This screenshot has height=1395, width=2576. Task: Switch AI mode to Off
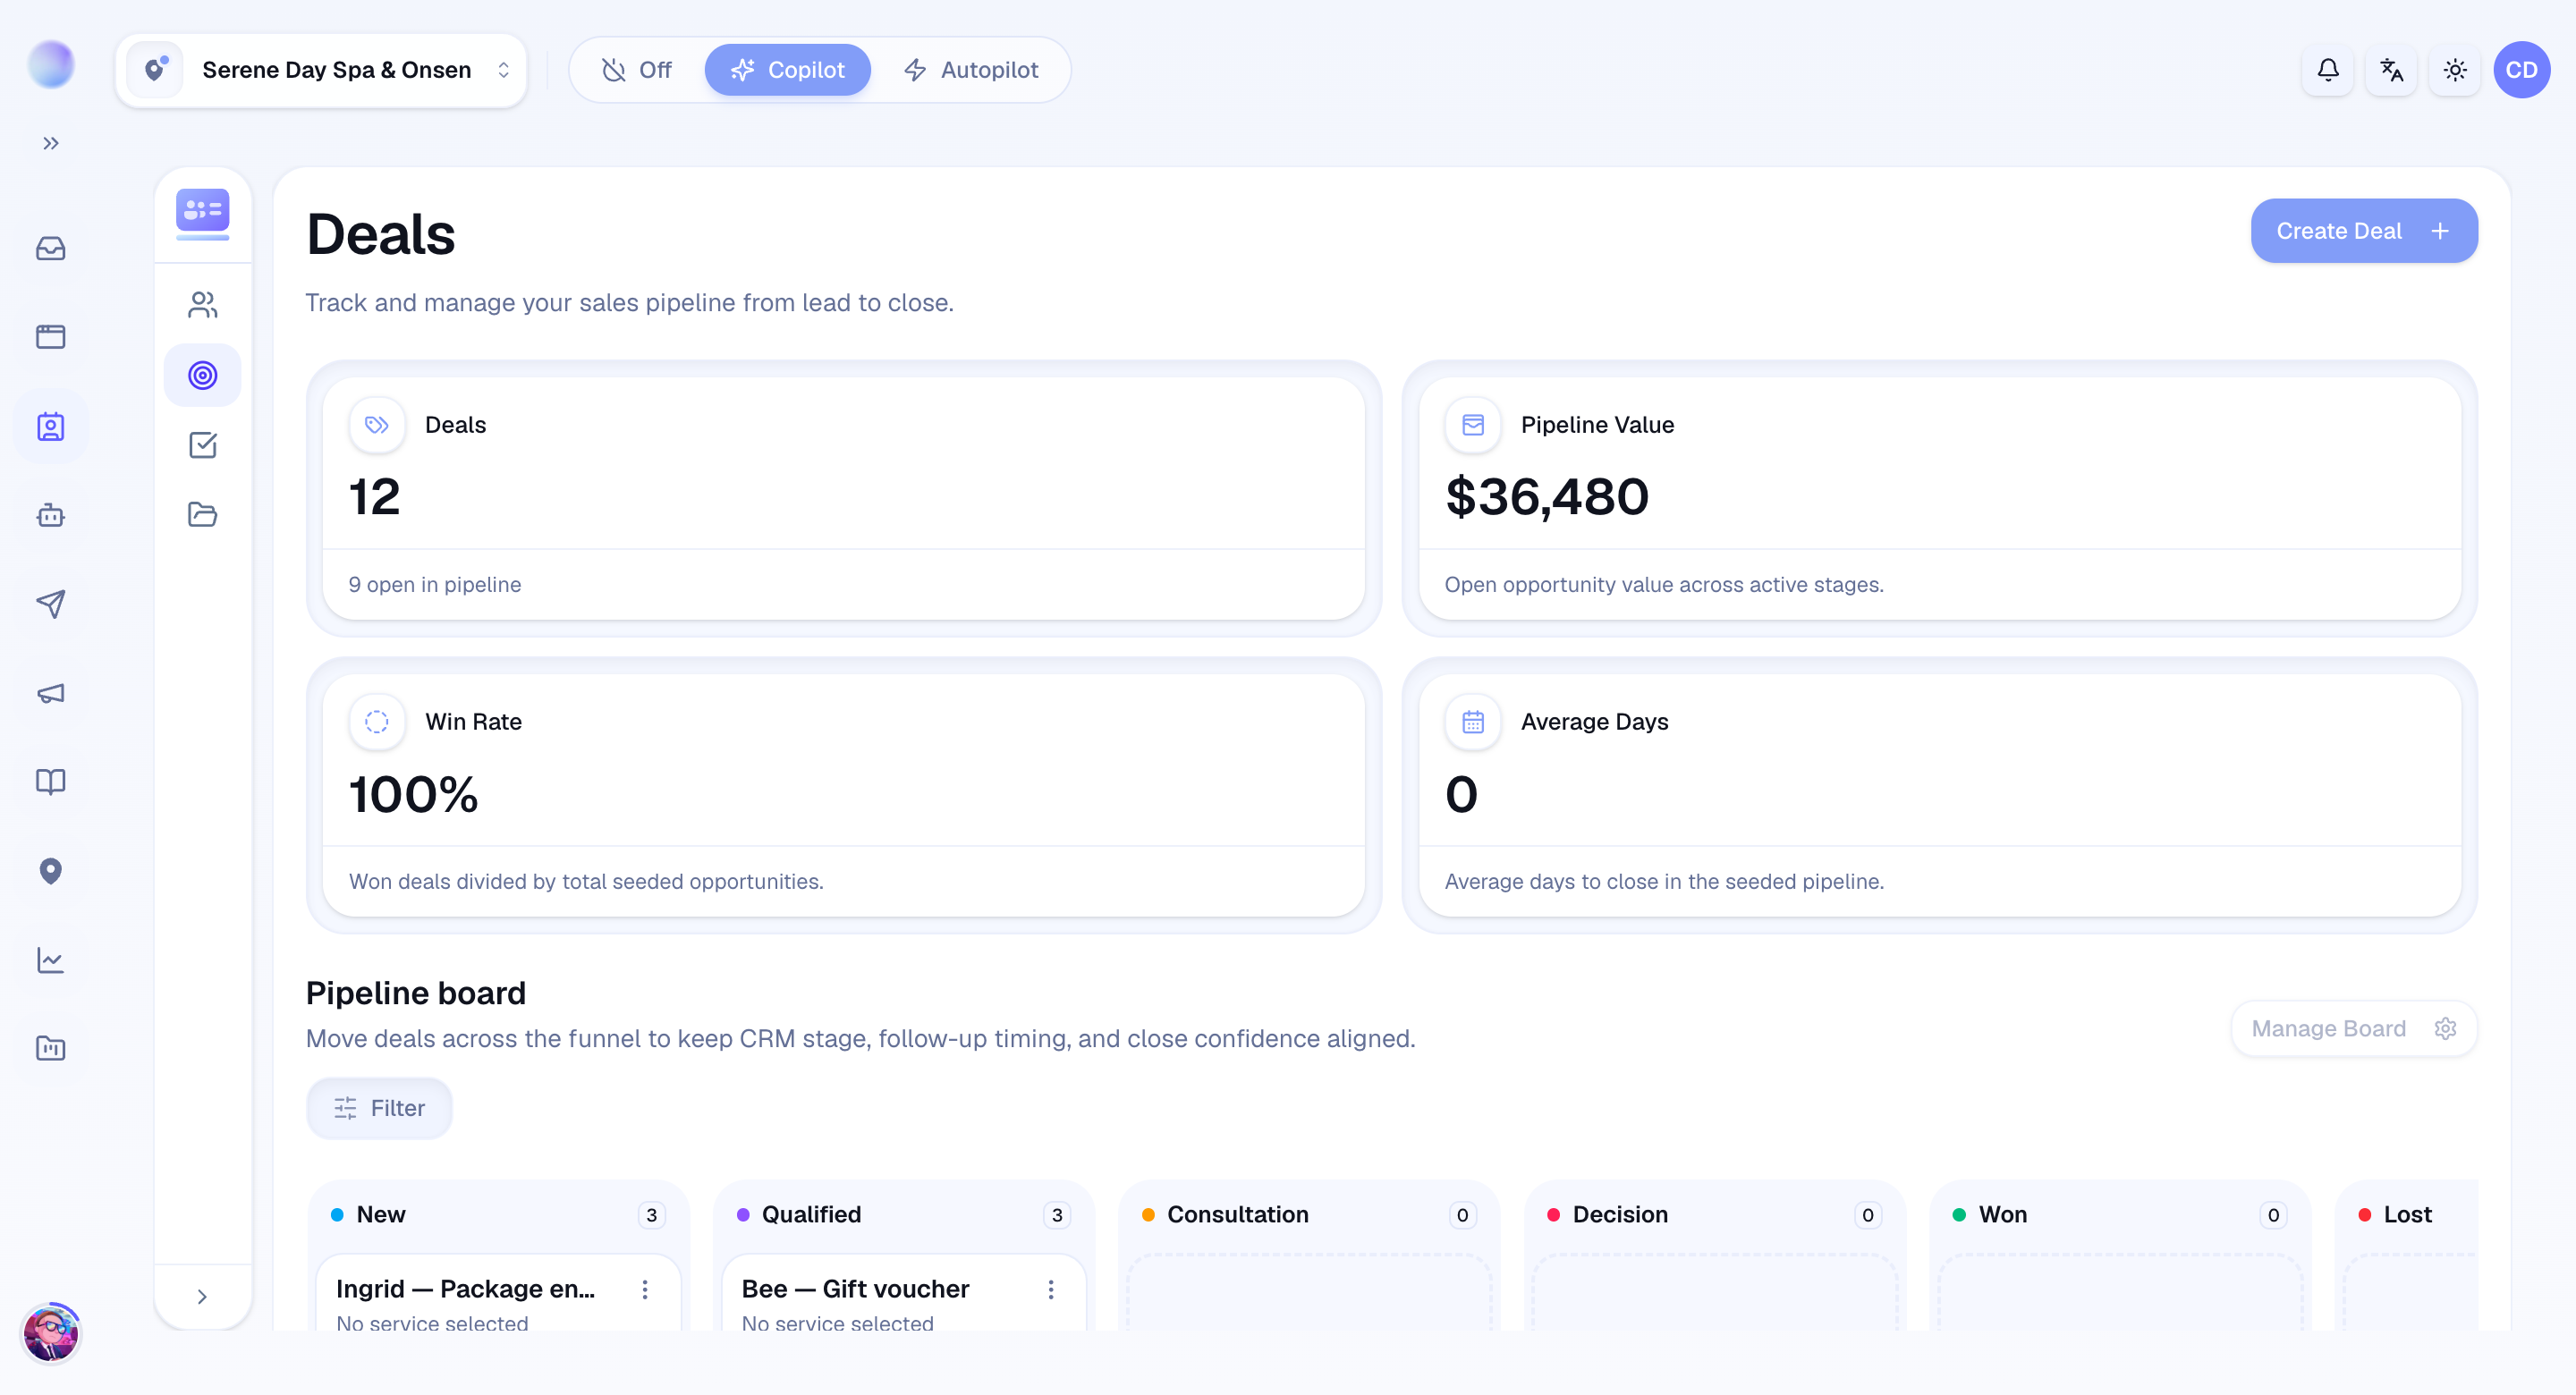point(637,70)
